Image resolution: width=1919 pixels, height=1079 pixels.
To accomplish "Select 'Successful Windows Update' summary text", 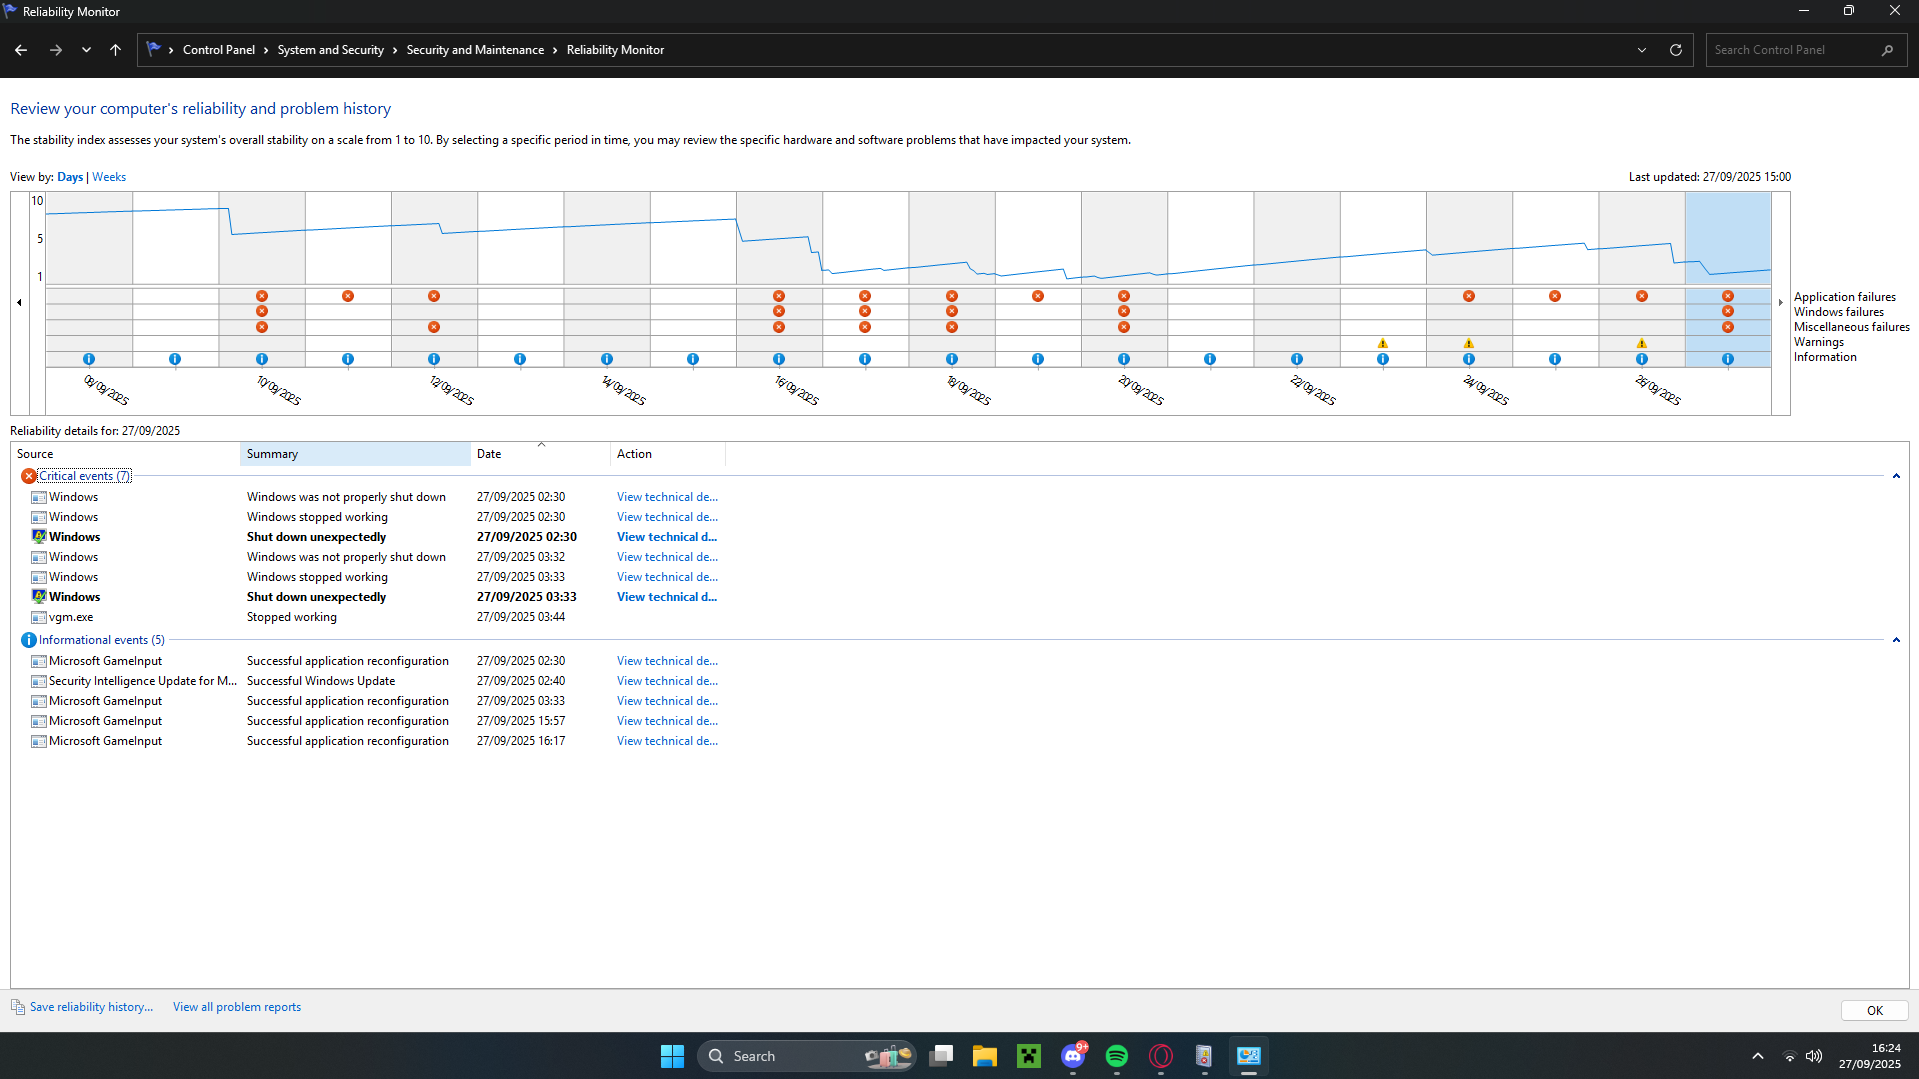I will pyautogui.click(x=321, y=681).
